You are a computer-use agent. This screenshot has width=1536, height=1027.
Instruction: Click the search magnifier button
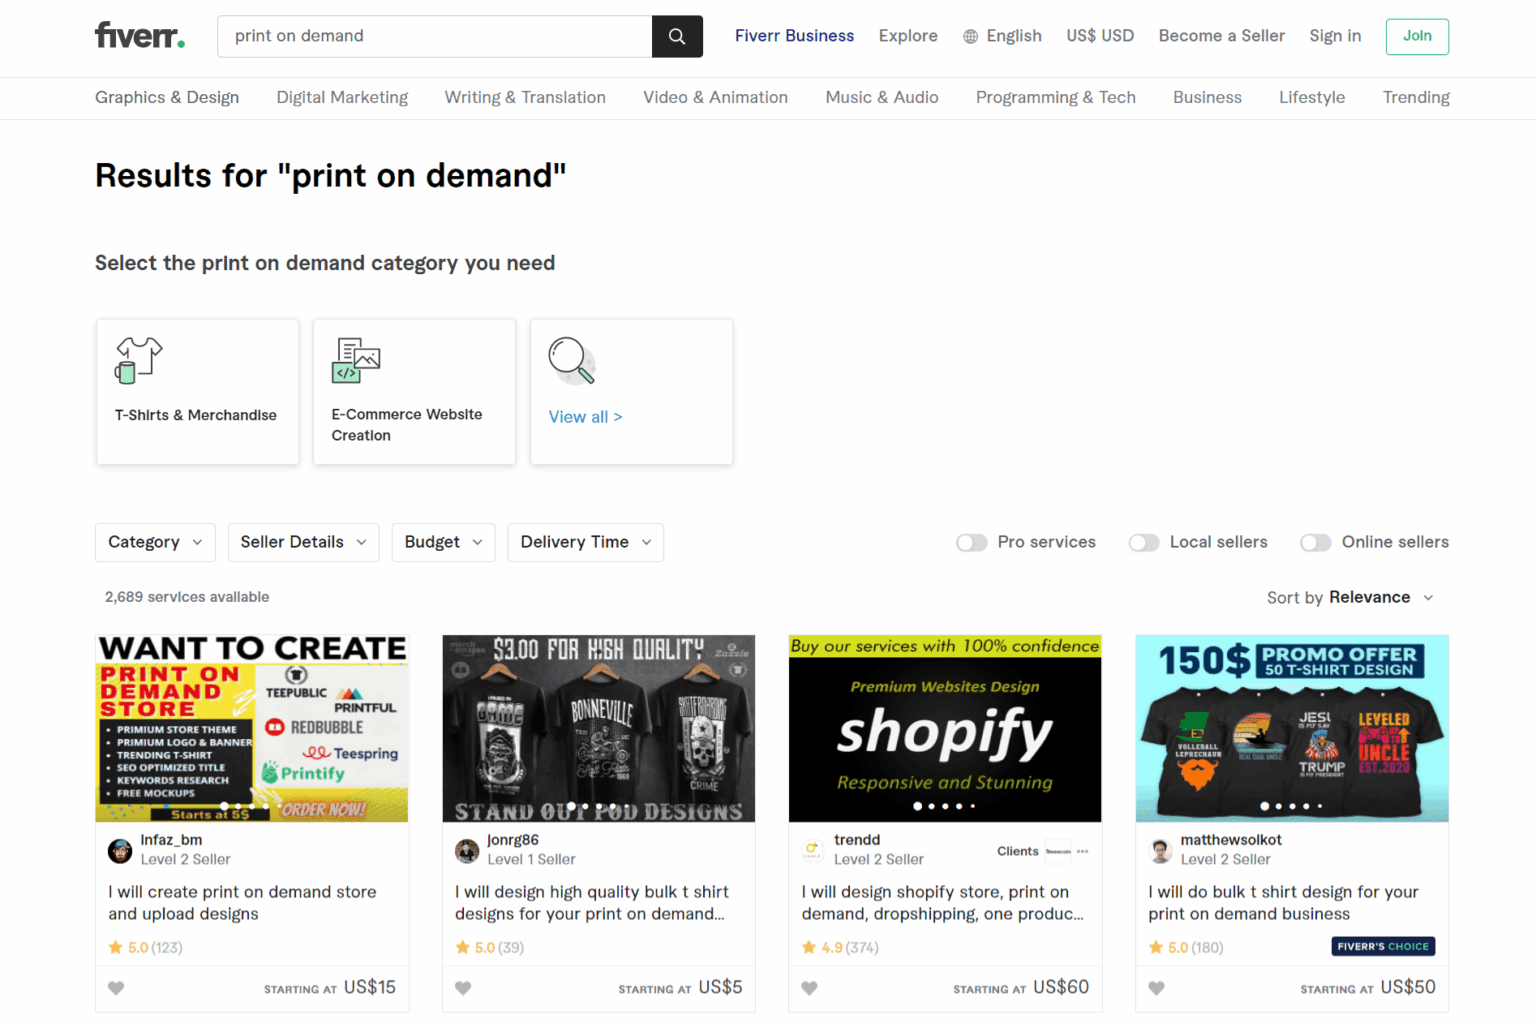[x=677, y=36]
